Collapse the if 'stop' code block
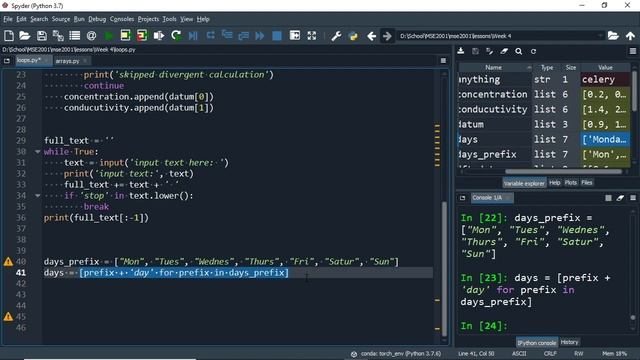This screenshot has width=640, height=360. tap(37, 196)
